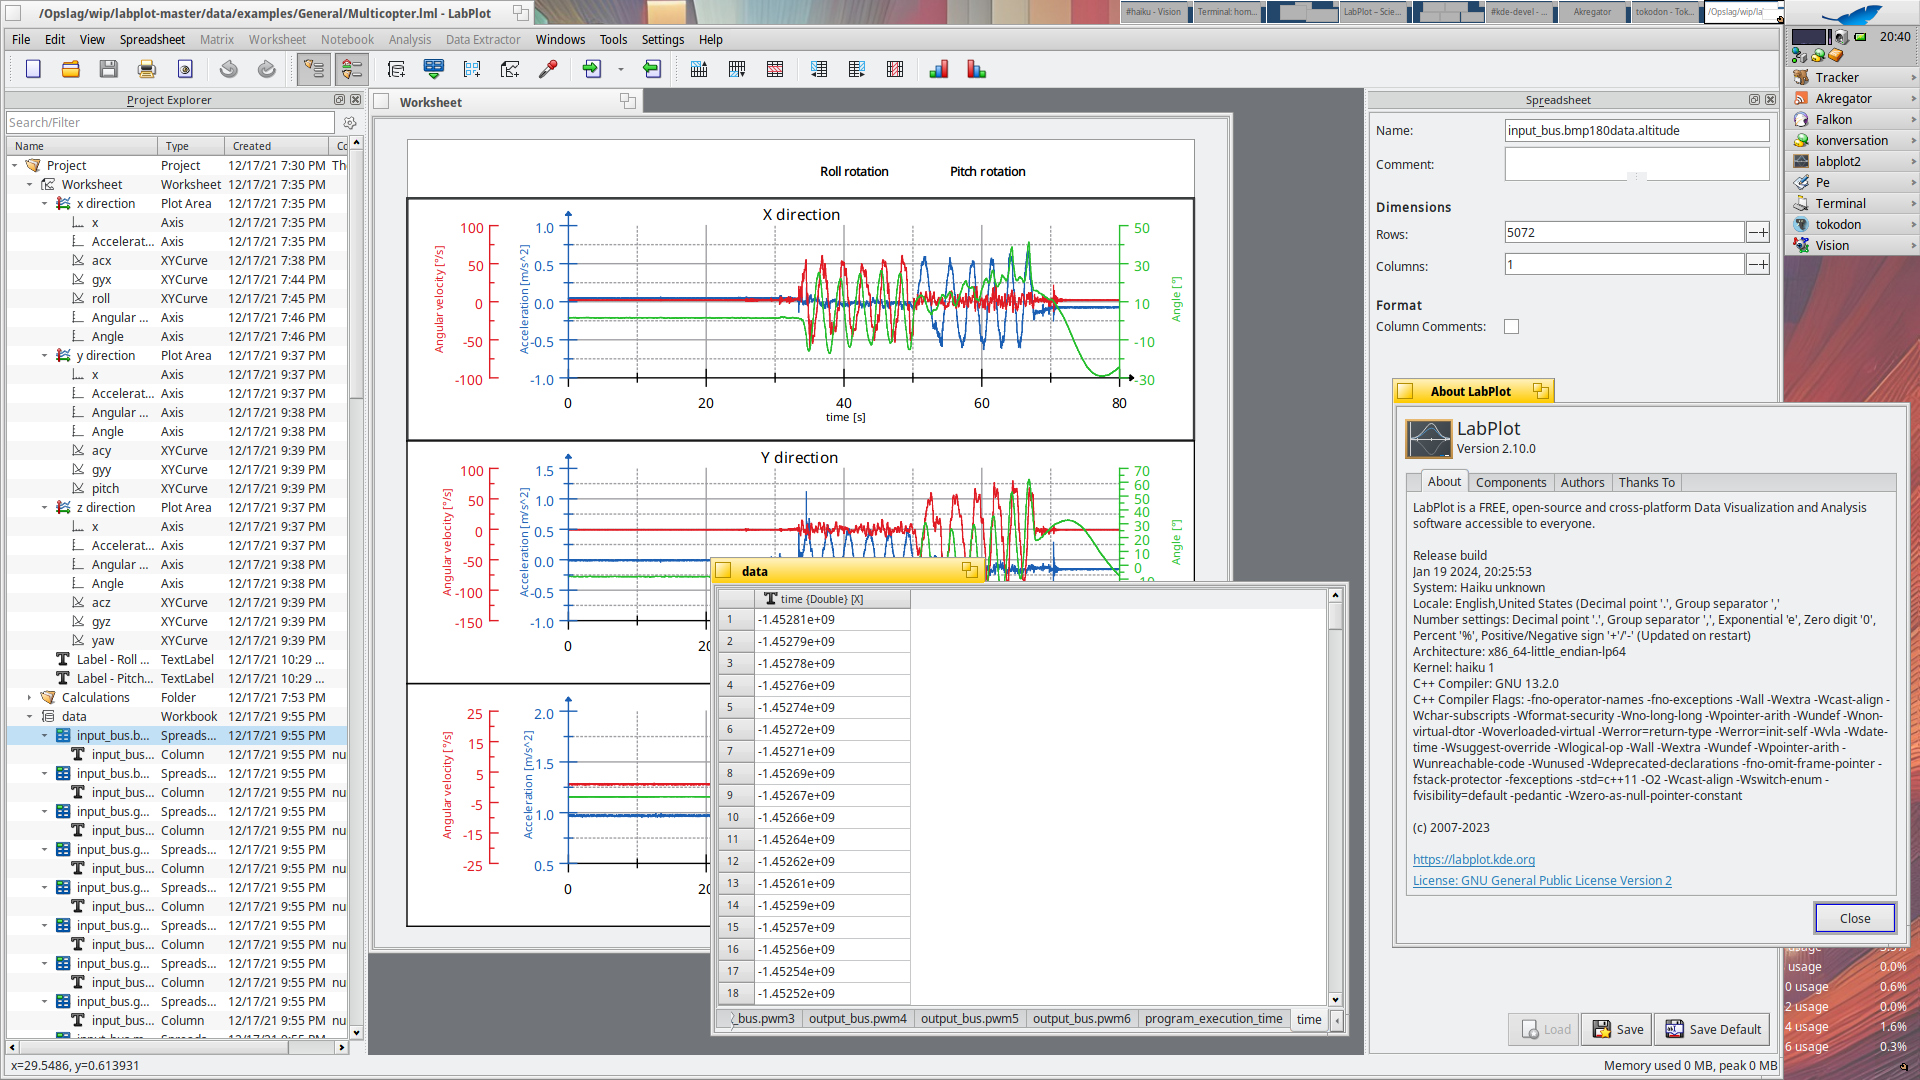
Task: Switch to Thanks To tab in About LabPlot
Action: 1646,482
